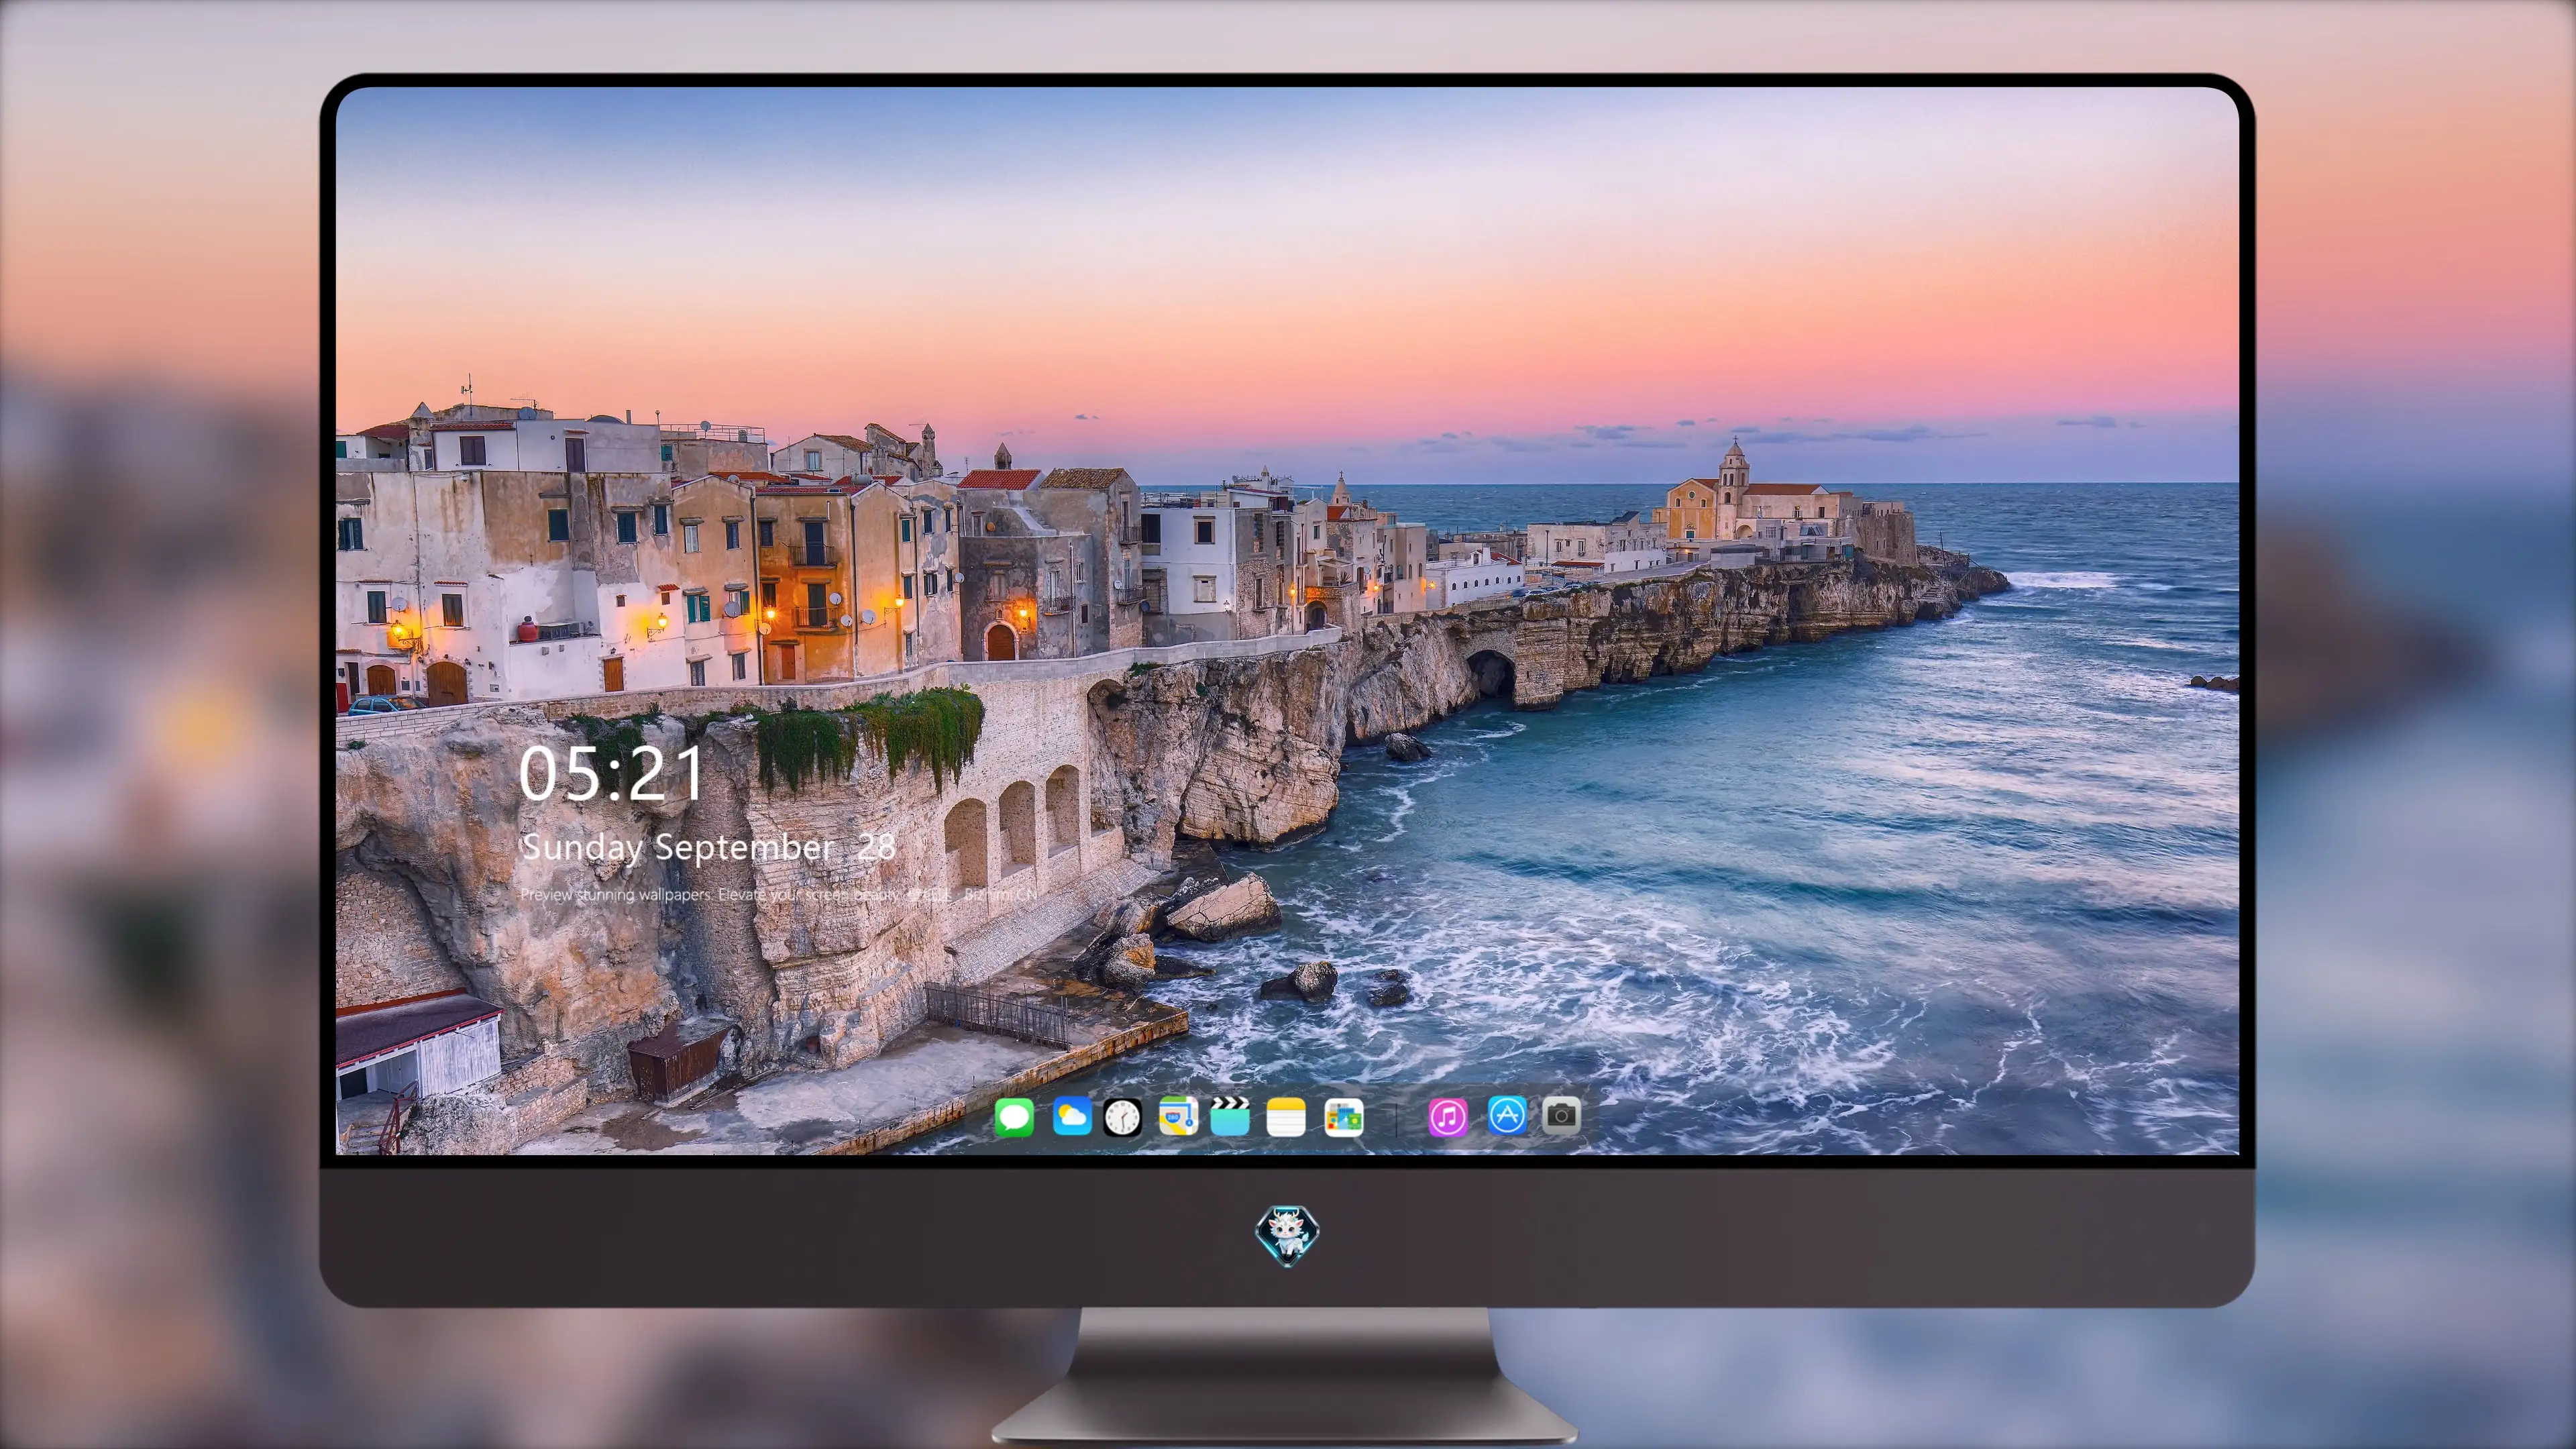This screenshot has height=1449, width=2576.
Task: Open the green Messages app in the dock
Action: click(1014, 1117)
